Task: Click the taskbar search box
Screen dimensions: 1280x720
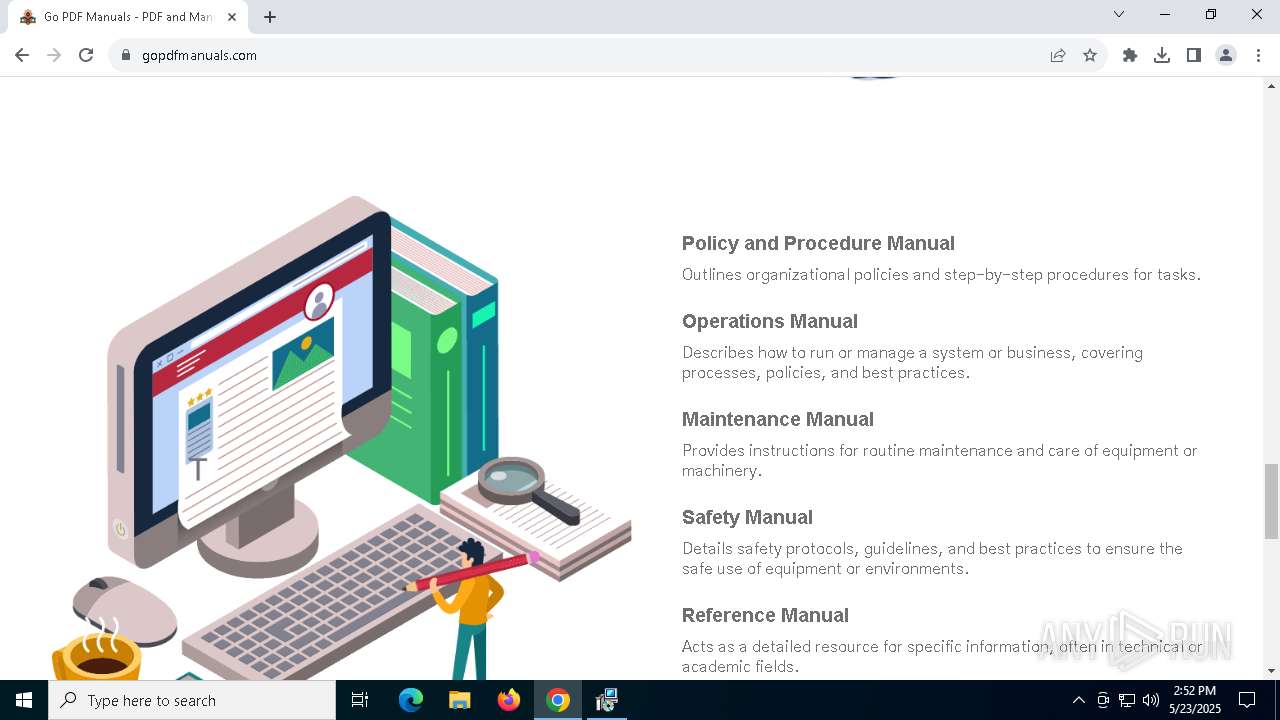Action: (192, 700)
